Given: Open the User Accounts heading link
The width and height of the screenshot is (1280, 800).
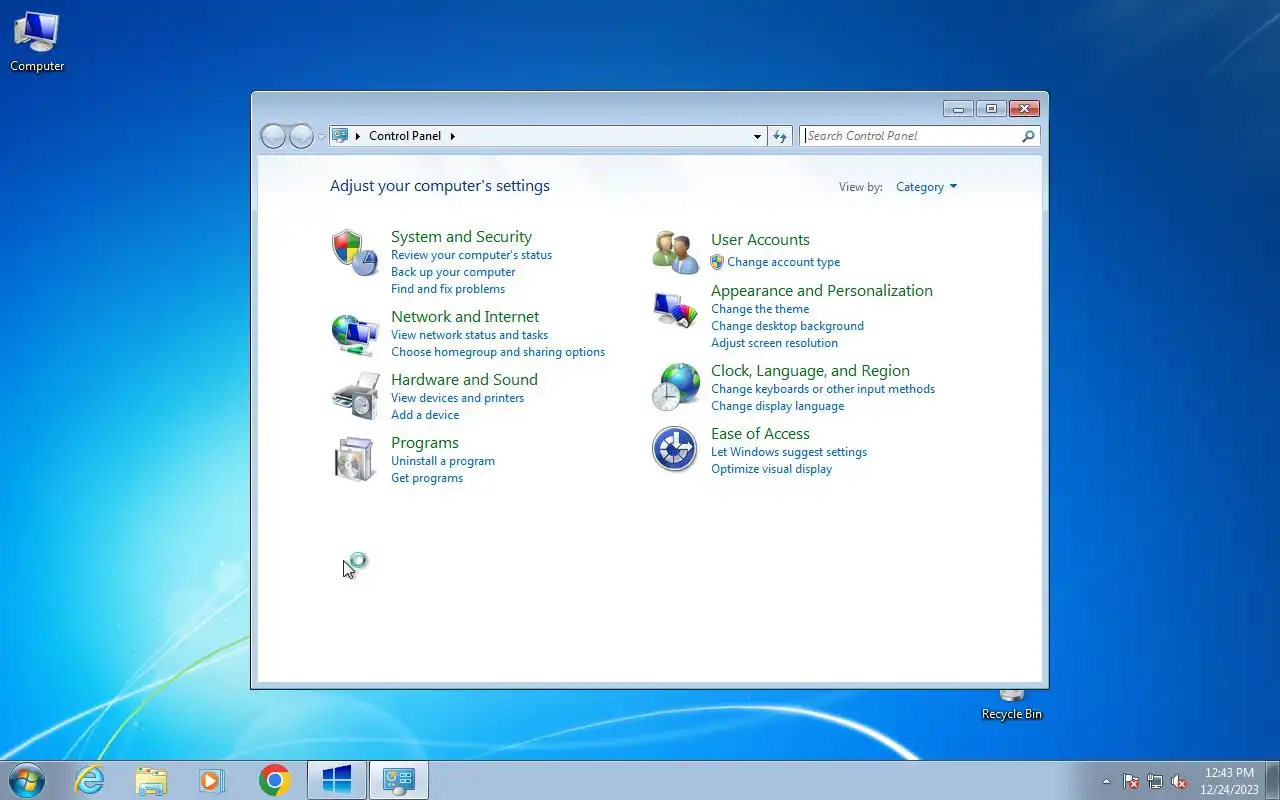Looking at the screenshot, I should 760,240.
